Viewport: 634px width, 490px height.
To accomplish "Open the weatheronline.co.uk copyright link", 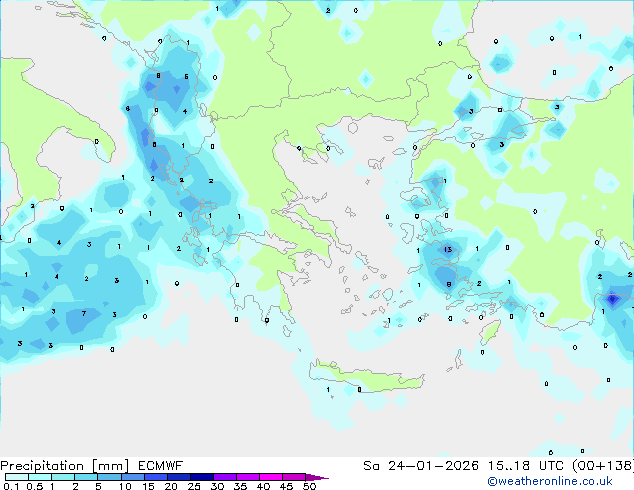I will coord(550,481).
